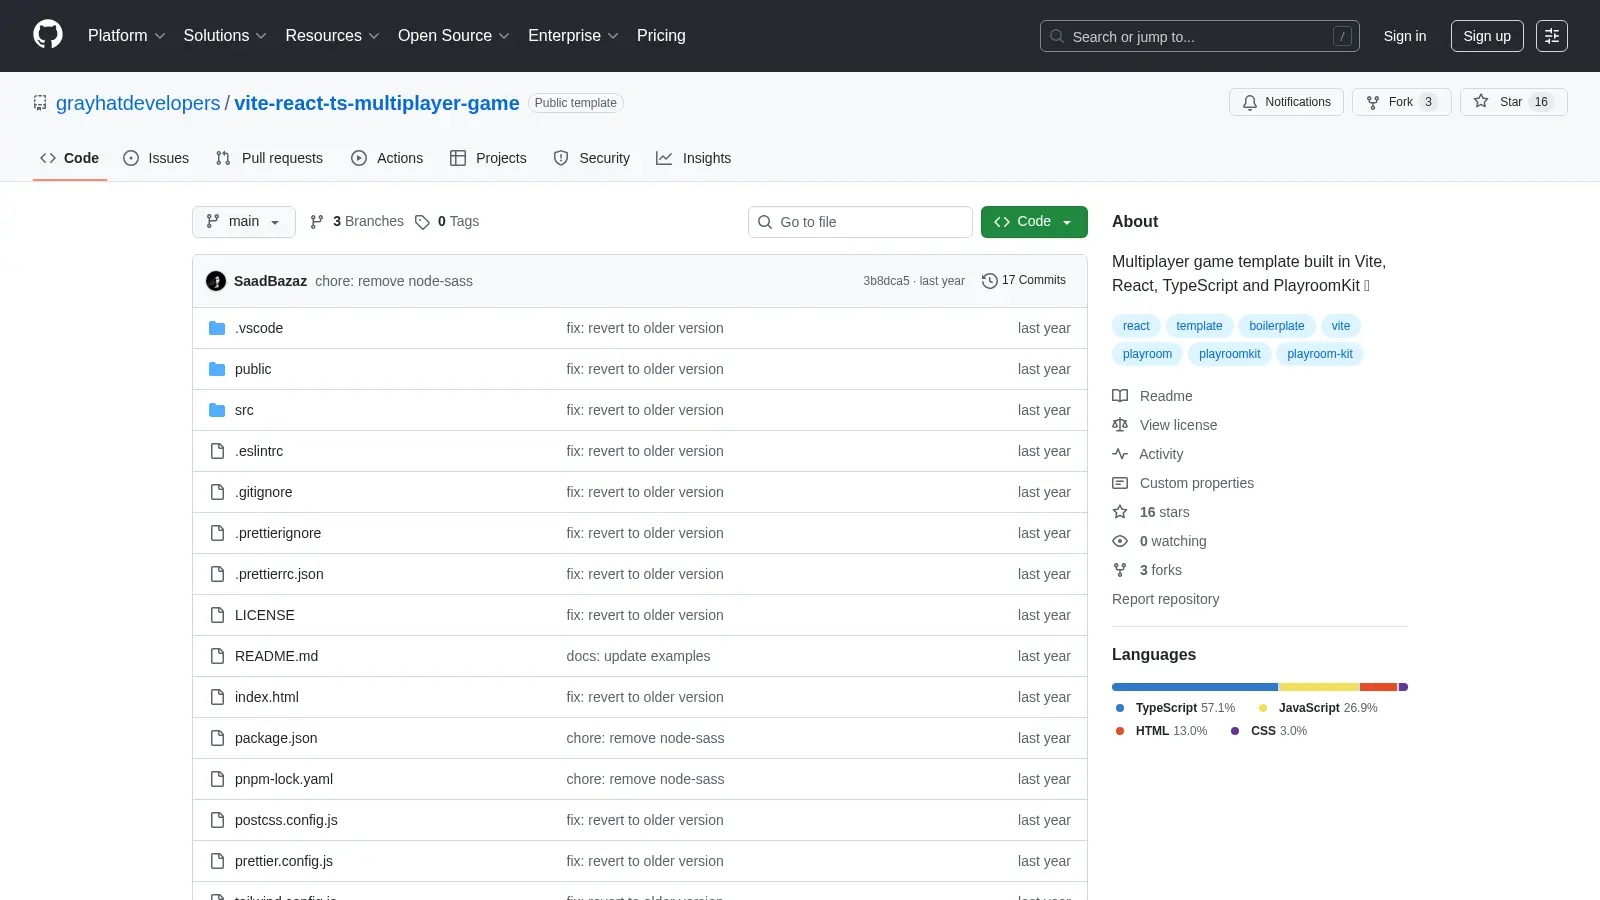Click the Notifications bell button
The width and height of the screenshot is (1600, 900).
click(1286, 102)
